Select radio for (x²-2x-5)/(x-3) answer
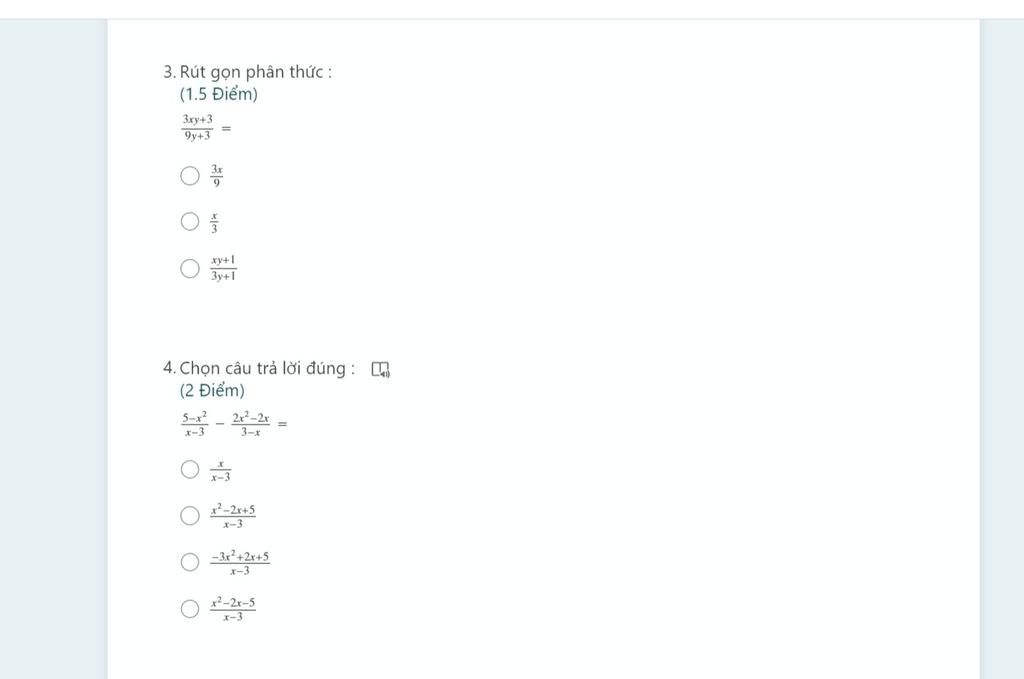 pos(190,609)
